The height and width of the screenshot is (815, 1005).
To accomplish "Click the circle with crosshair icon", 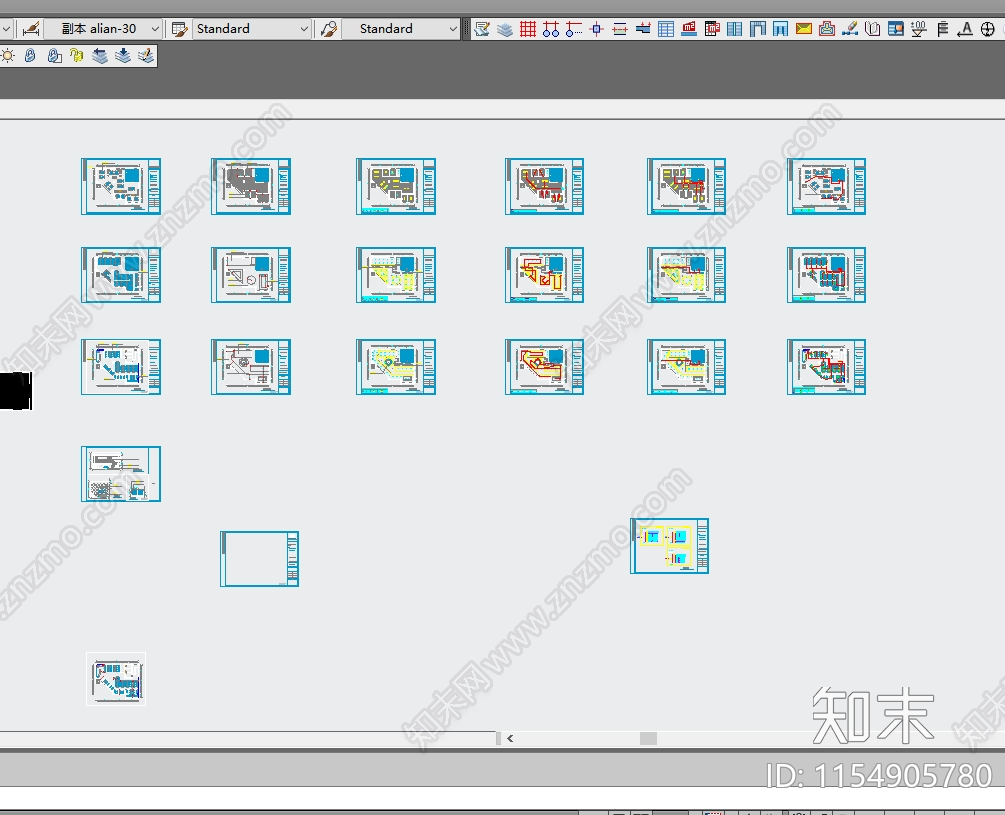I will tap(988, 29).
